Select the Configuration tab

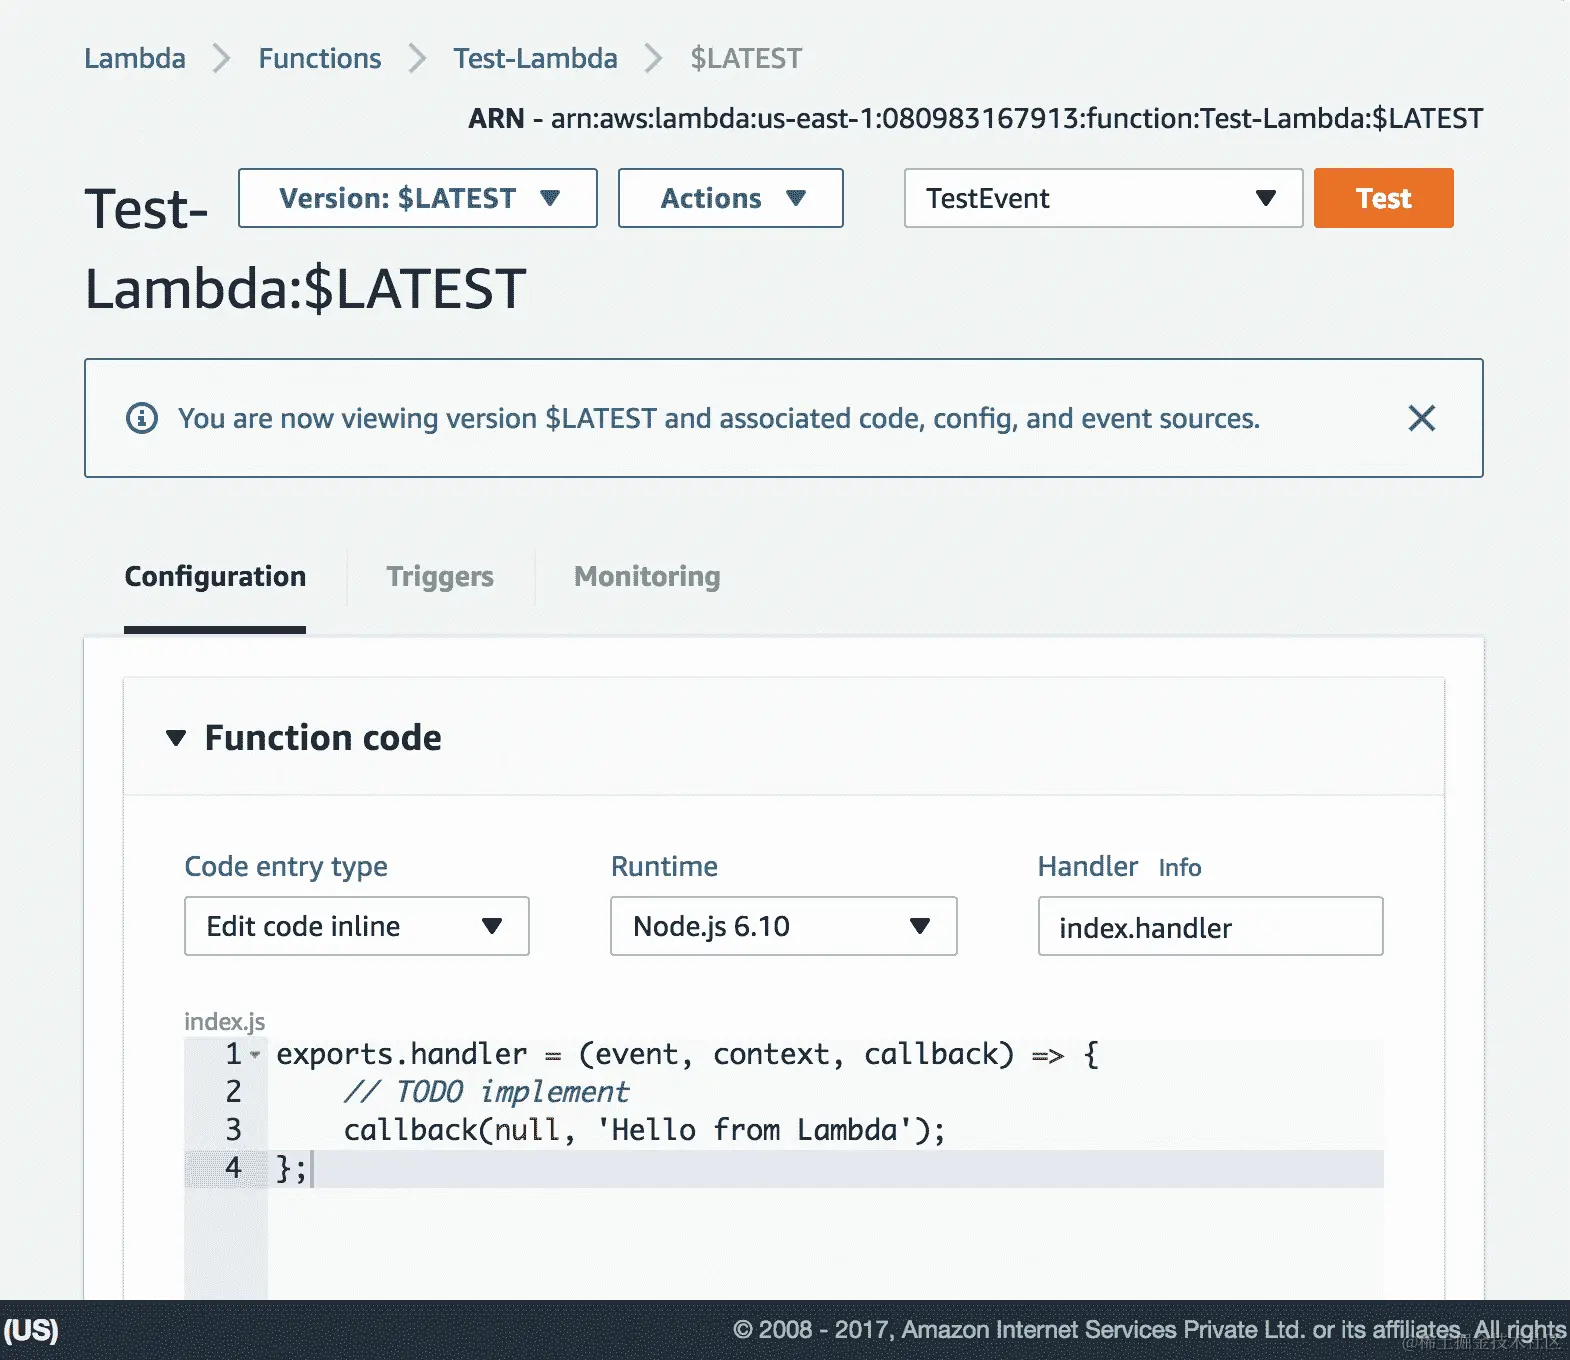click(x=215, y=577)
